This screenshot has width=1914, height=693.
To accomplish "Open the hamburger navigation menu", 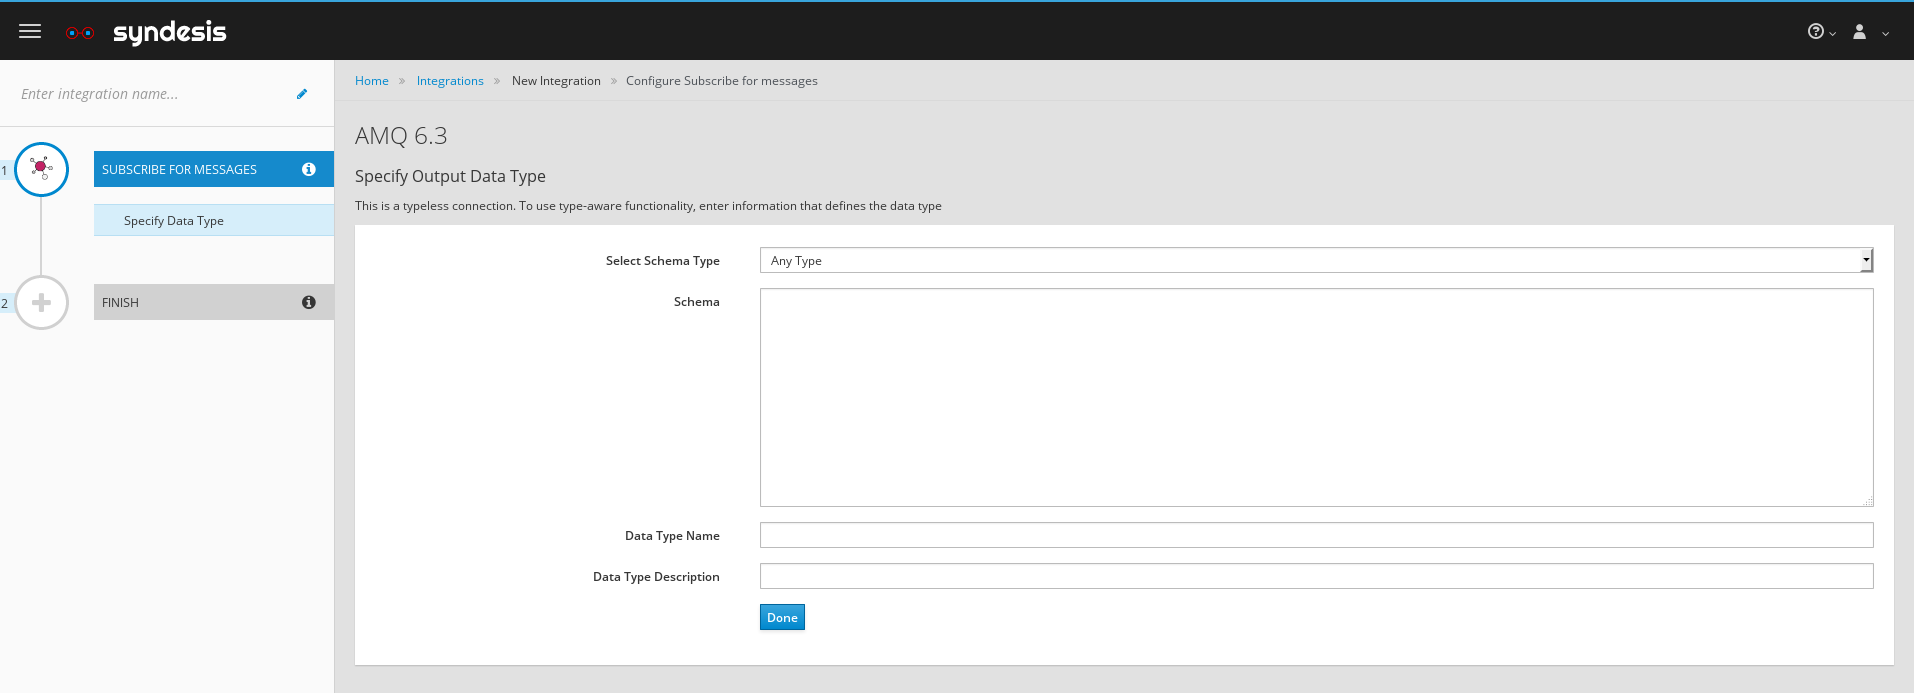I will [x=30, y=31].
